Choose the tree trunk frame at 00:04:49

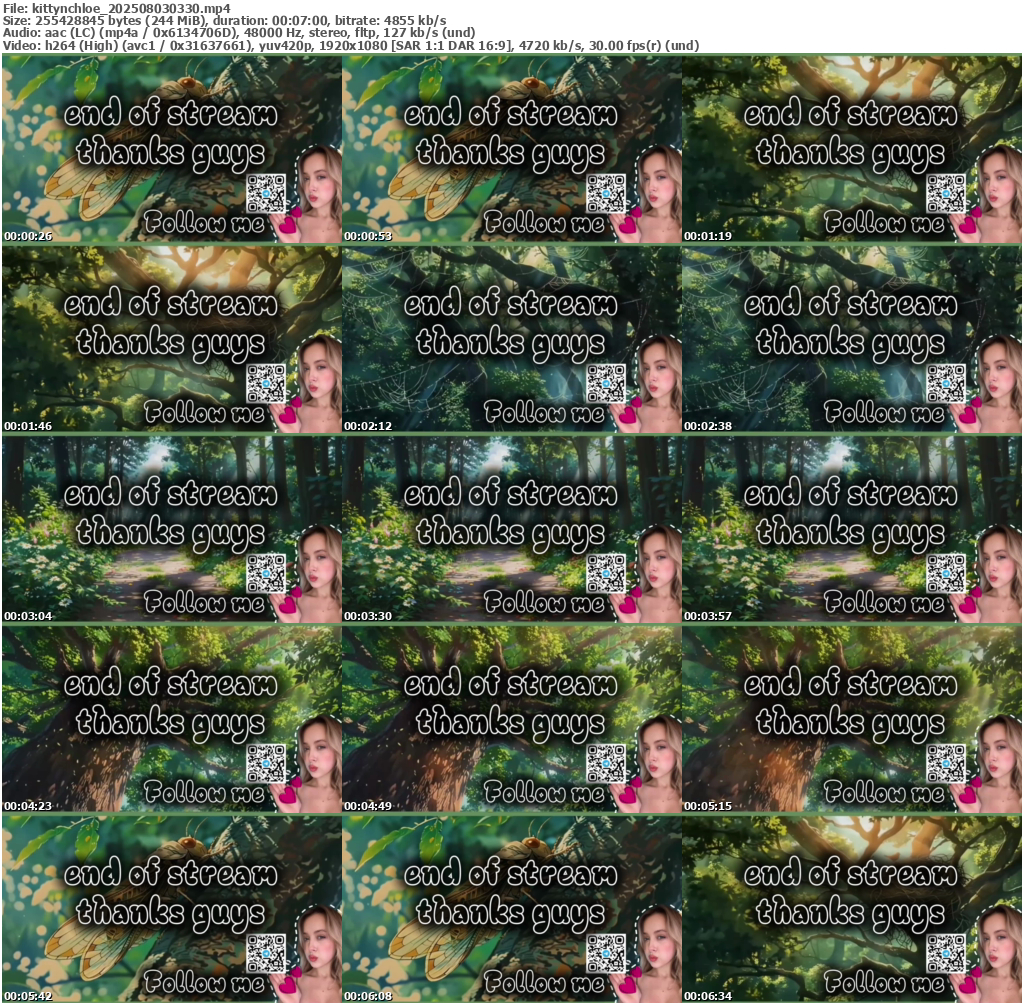click(511, 719)
